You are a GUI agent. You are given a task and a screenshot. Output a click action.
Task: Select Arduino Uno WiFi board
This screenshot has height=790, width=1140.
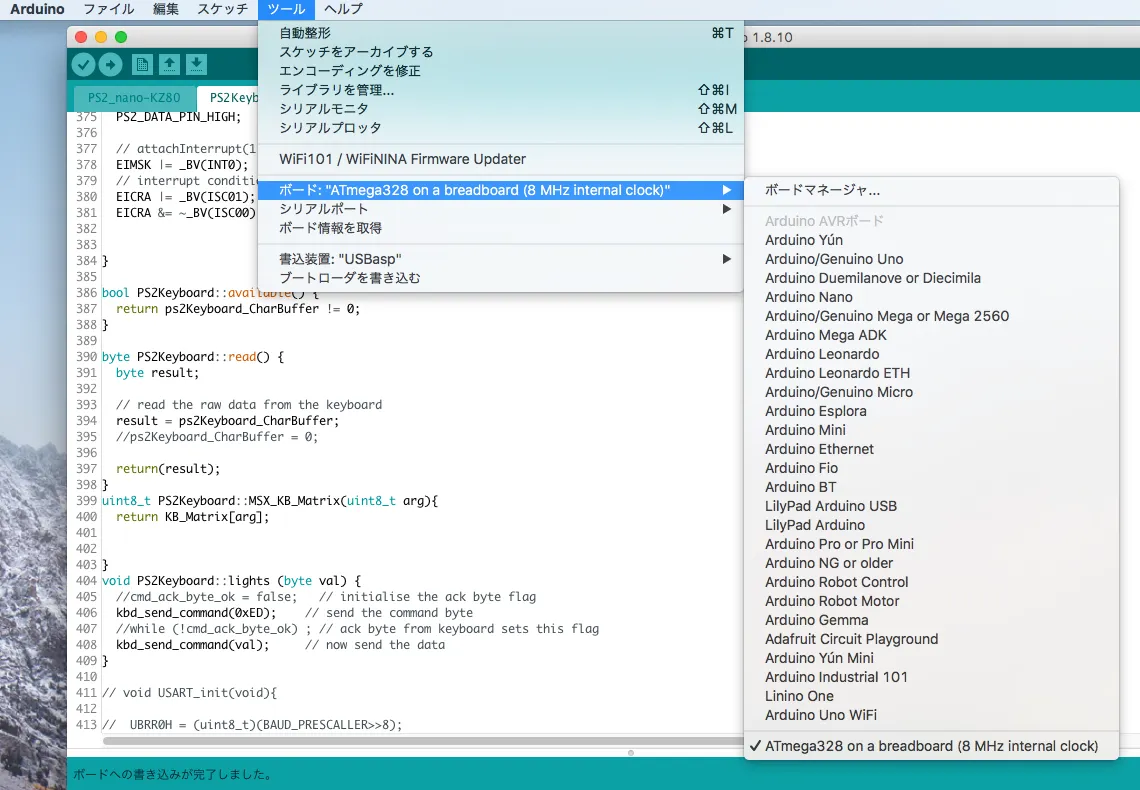931,715
